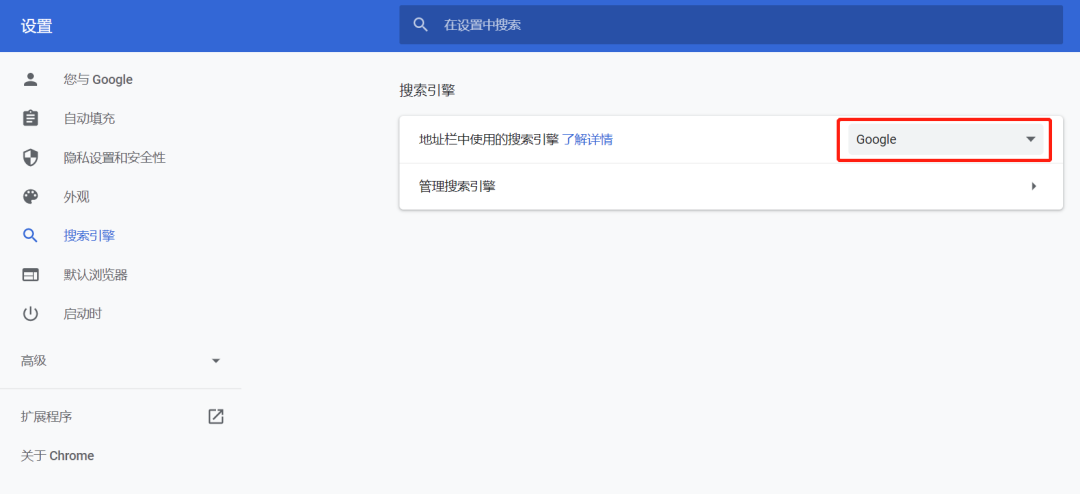The width and height of the screenshot is (1080, 494).
Task: Click the clipboard icon for 自动填充
Action: pos(30,119)
